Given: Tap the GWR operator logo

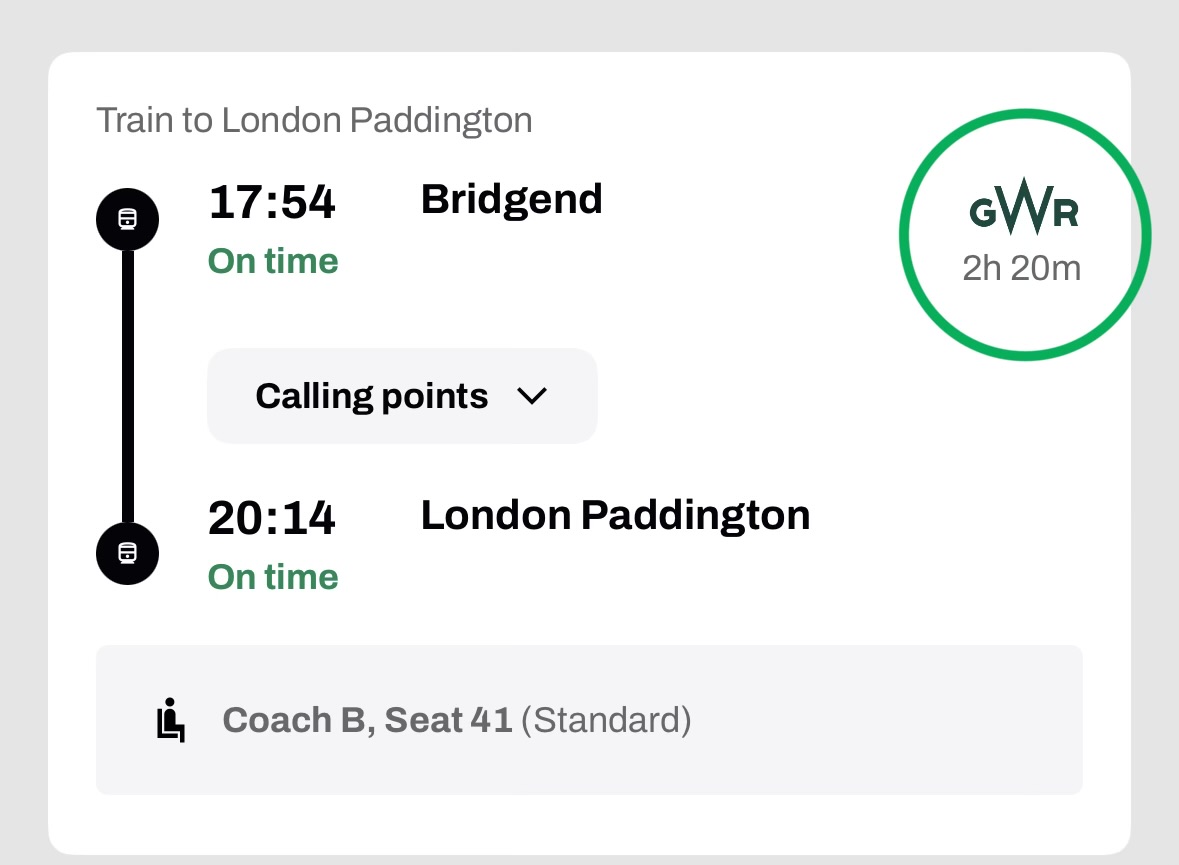Looking at the screenshot, I should 1024,213.
